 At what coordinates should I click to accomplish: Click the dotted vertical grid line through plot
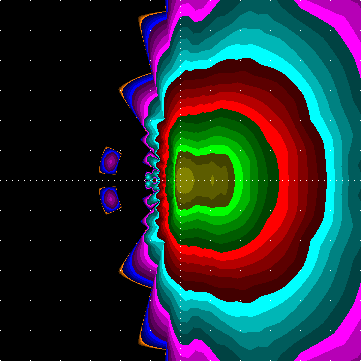(180, 180)
